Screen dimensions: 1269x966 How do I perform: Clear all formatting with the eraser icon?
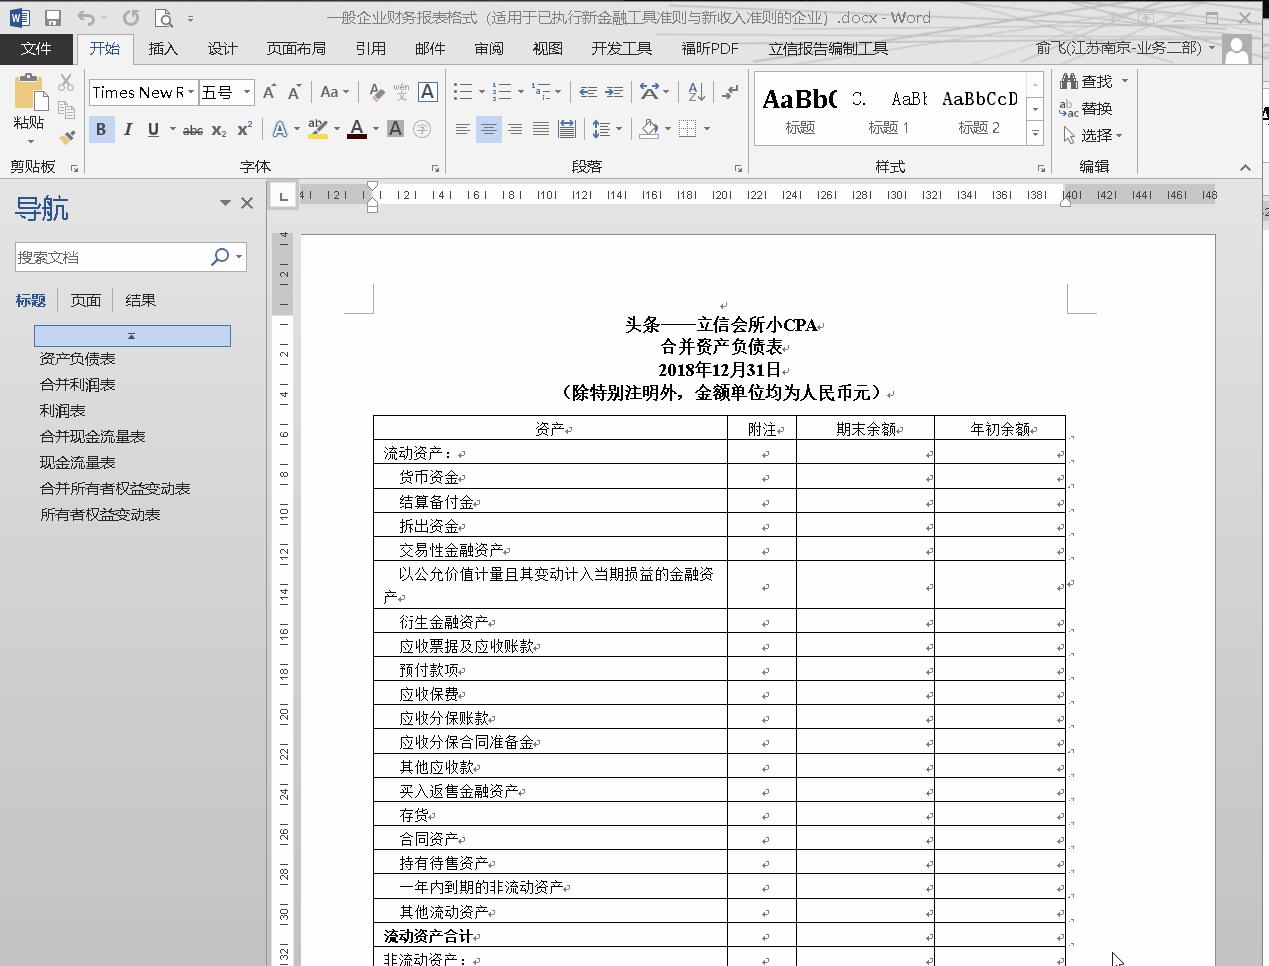[x=377, y=92]
